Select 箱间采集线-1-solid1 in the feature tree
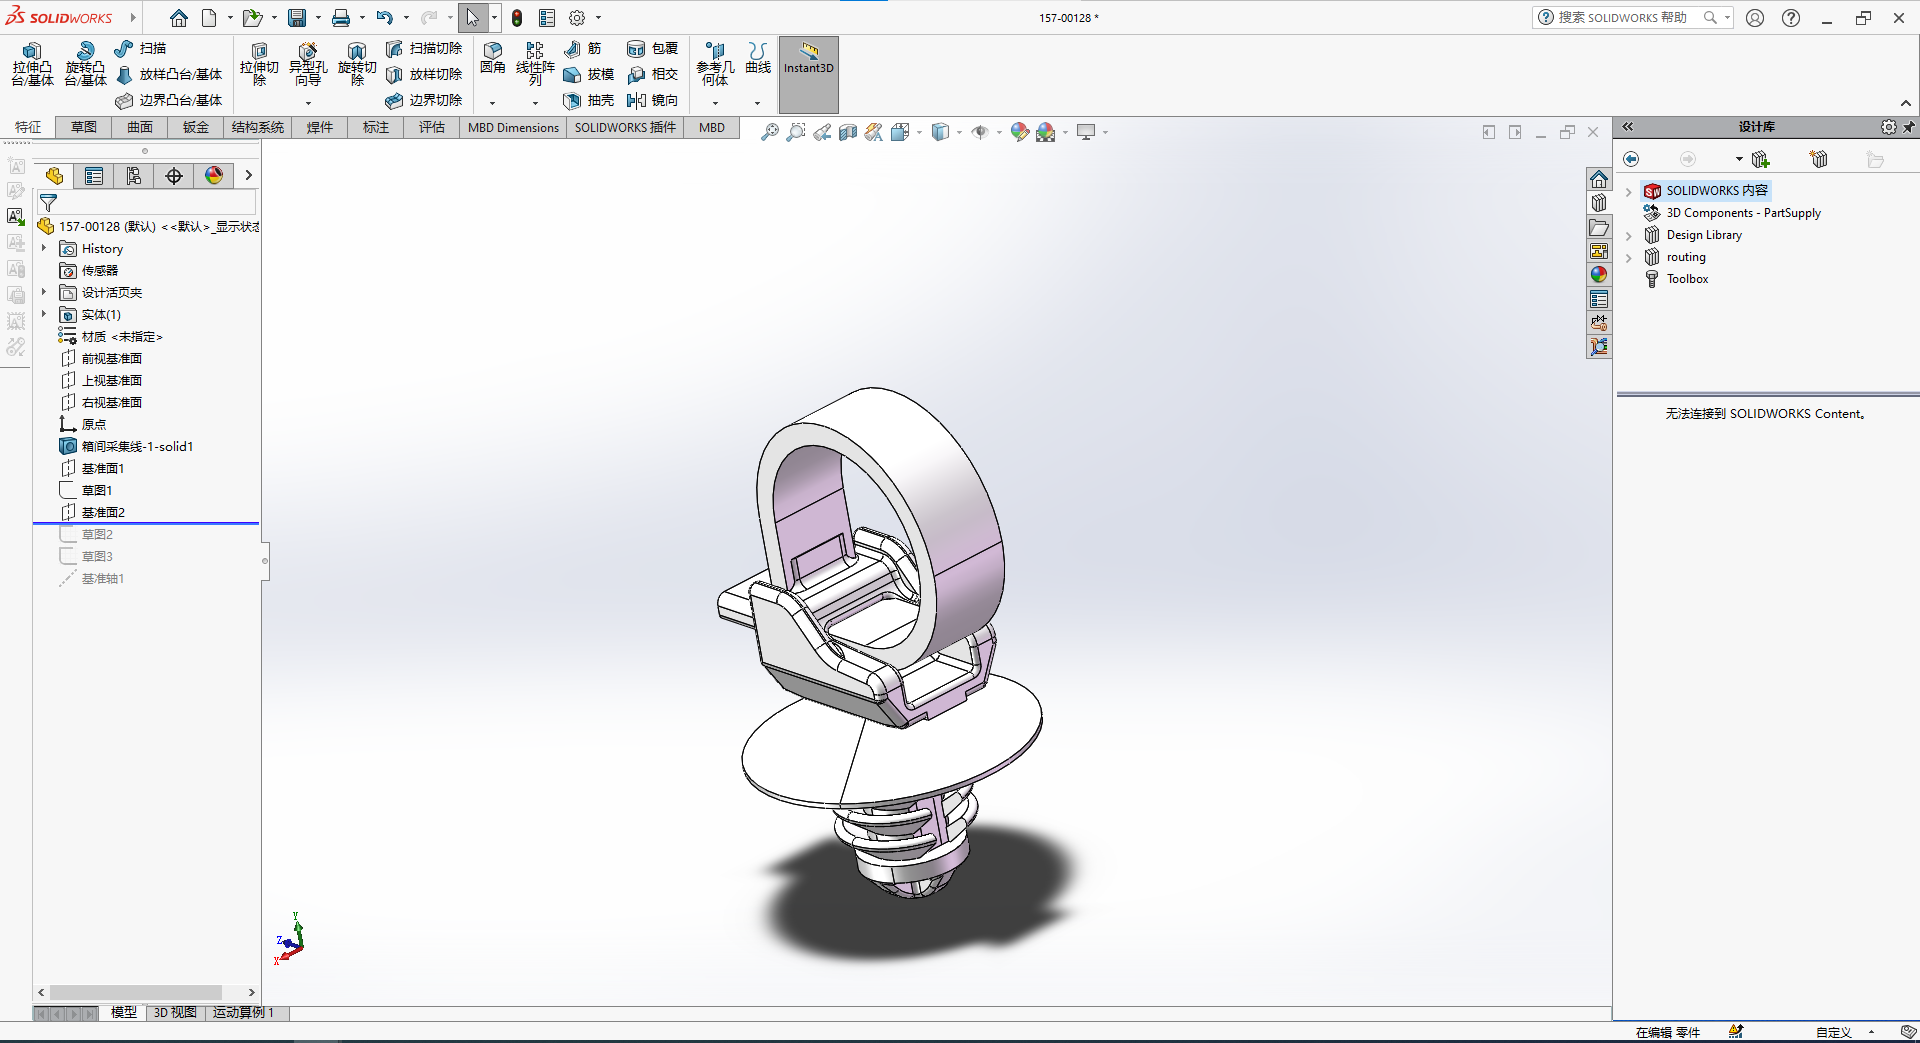This screenshot has height=1043, width=1920. click(x=136, y=446)
